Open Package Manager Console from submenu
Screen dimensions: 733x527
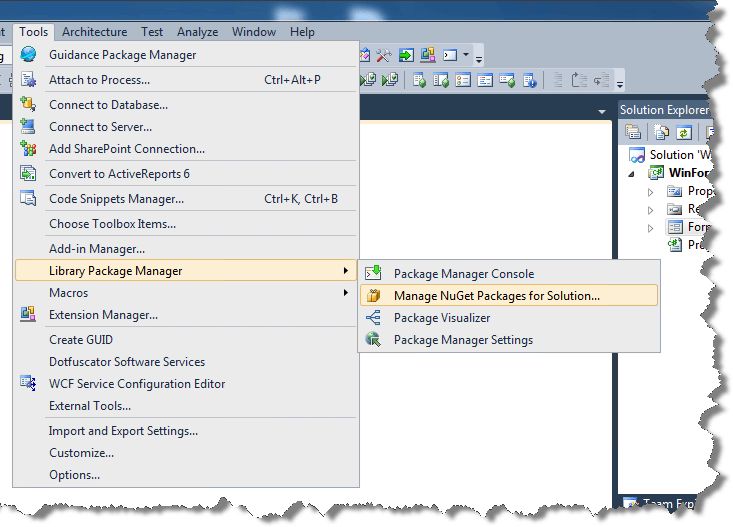(509, 274)
